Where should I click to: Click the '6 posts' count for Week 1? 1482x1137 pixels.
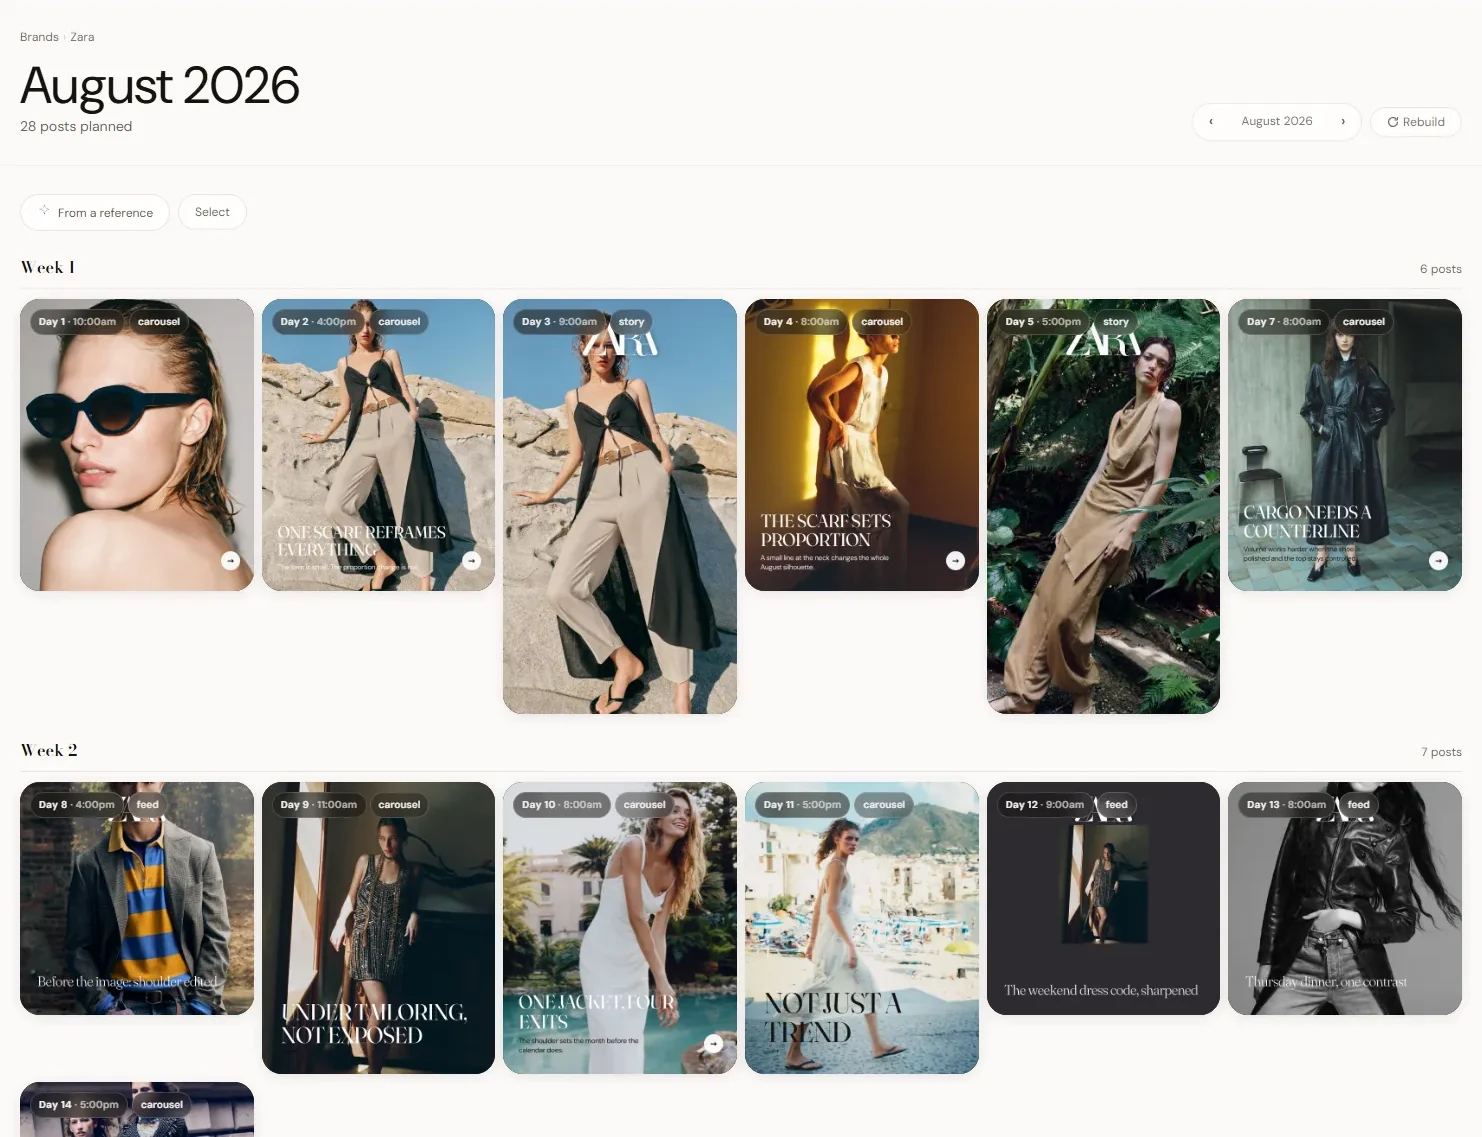(x=1441, y=269)
